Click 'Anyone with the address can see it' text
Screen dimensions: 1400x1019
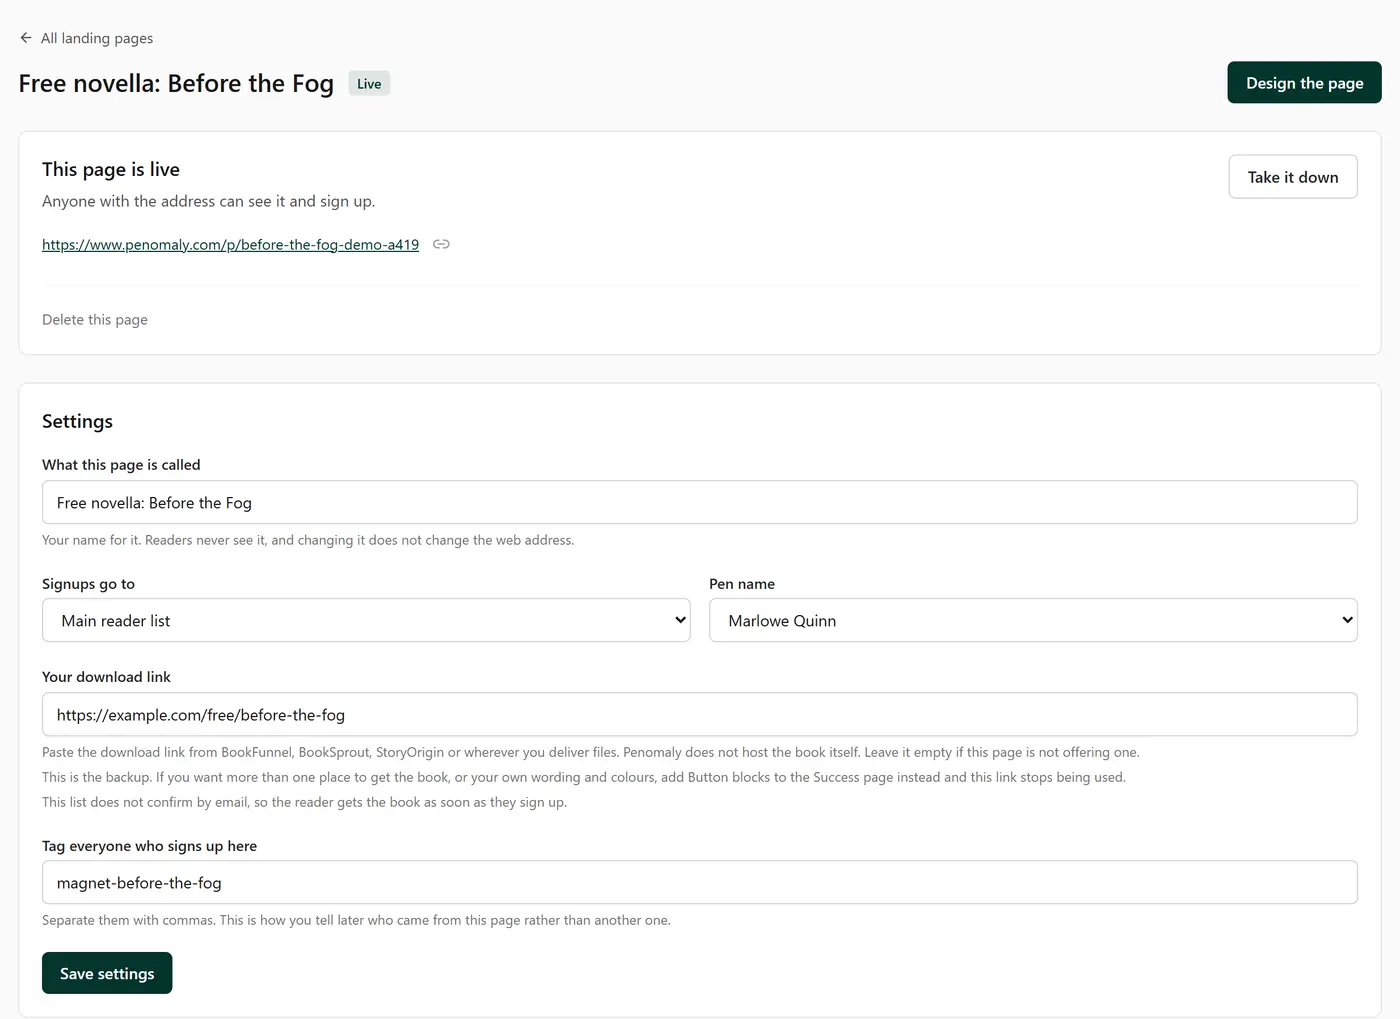click(x=209, y=201)
